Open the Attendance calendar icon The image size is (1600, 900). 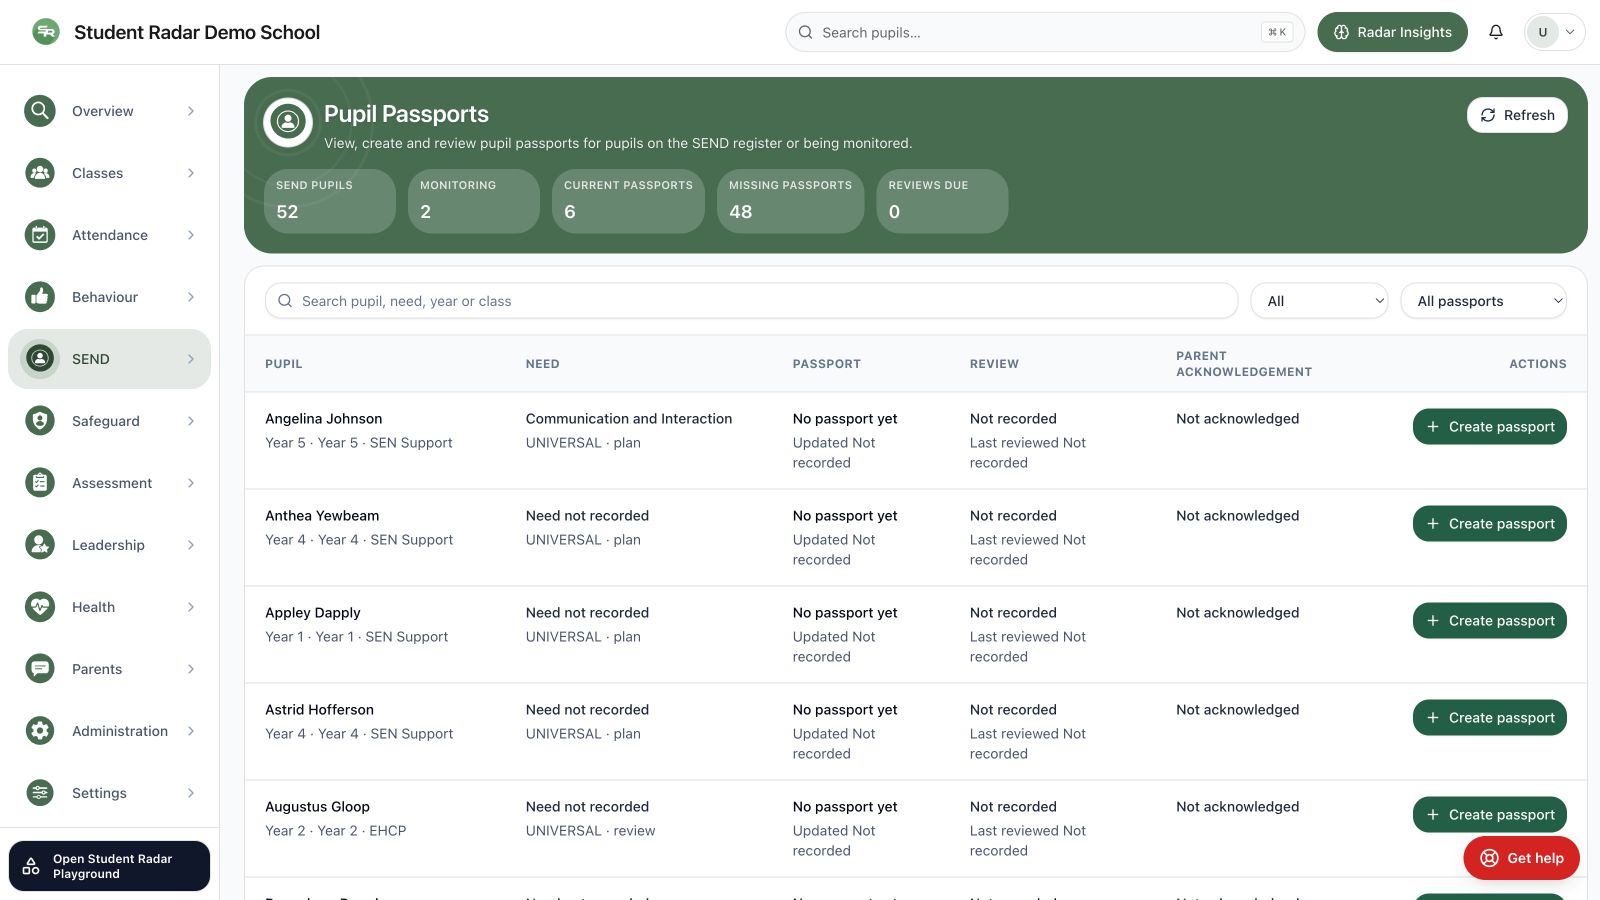[x=40, y=235]
